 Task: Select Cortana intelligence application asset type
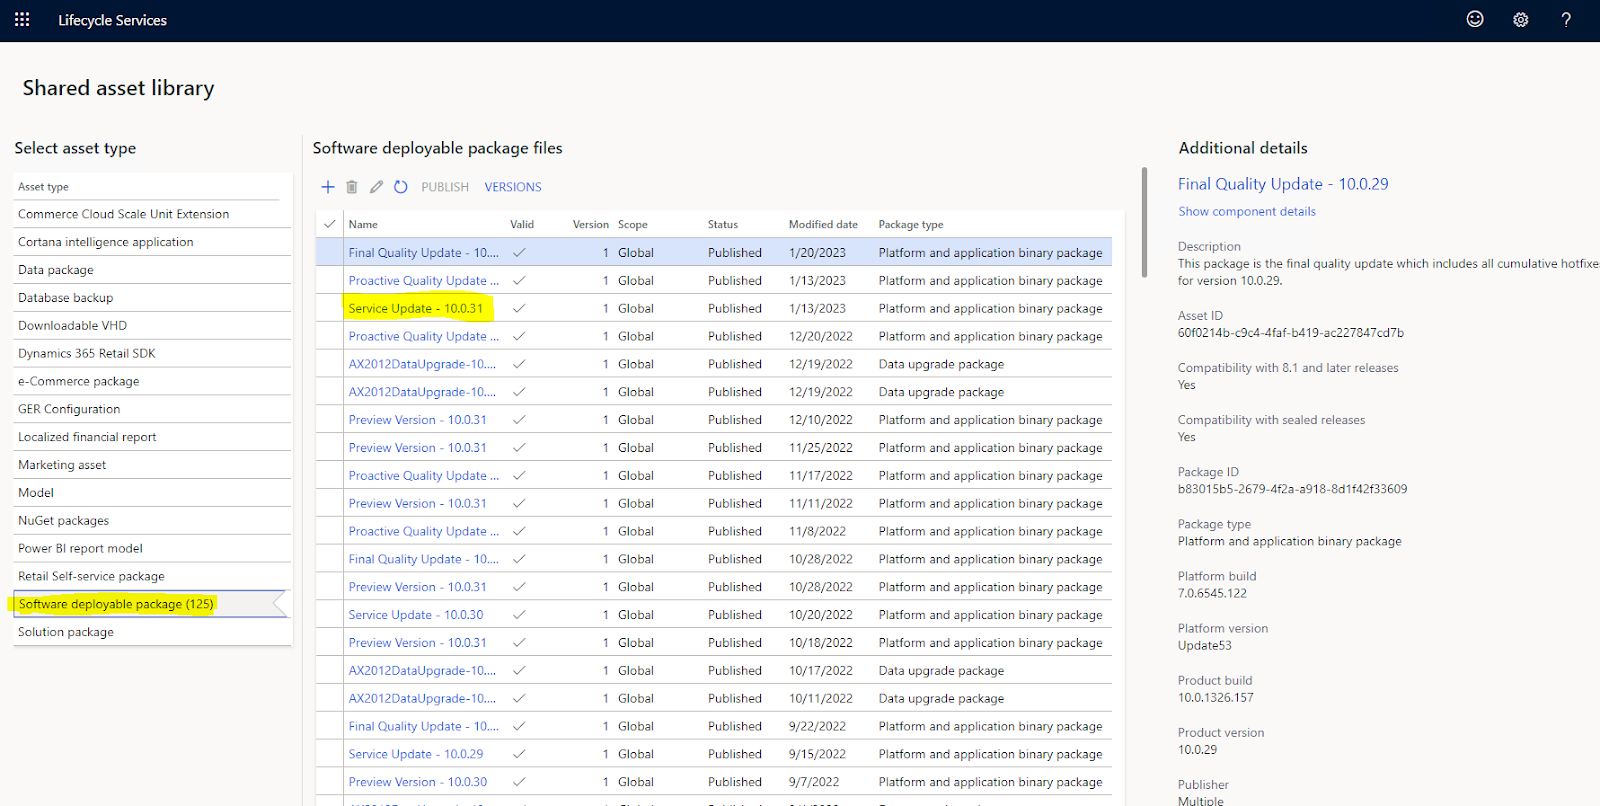click(x=153, y=242)
